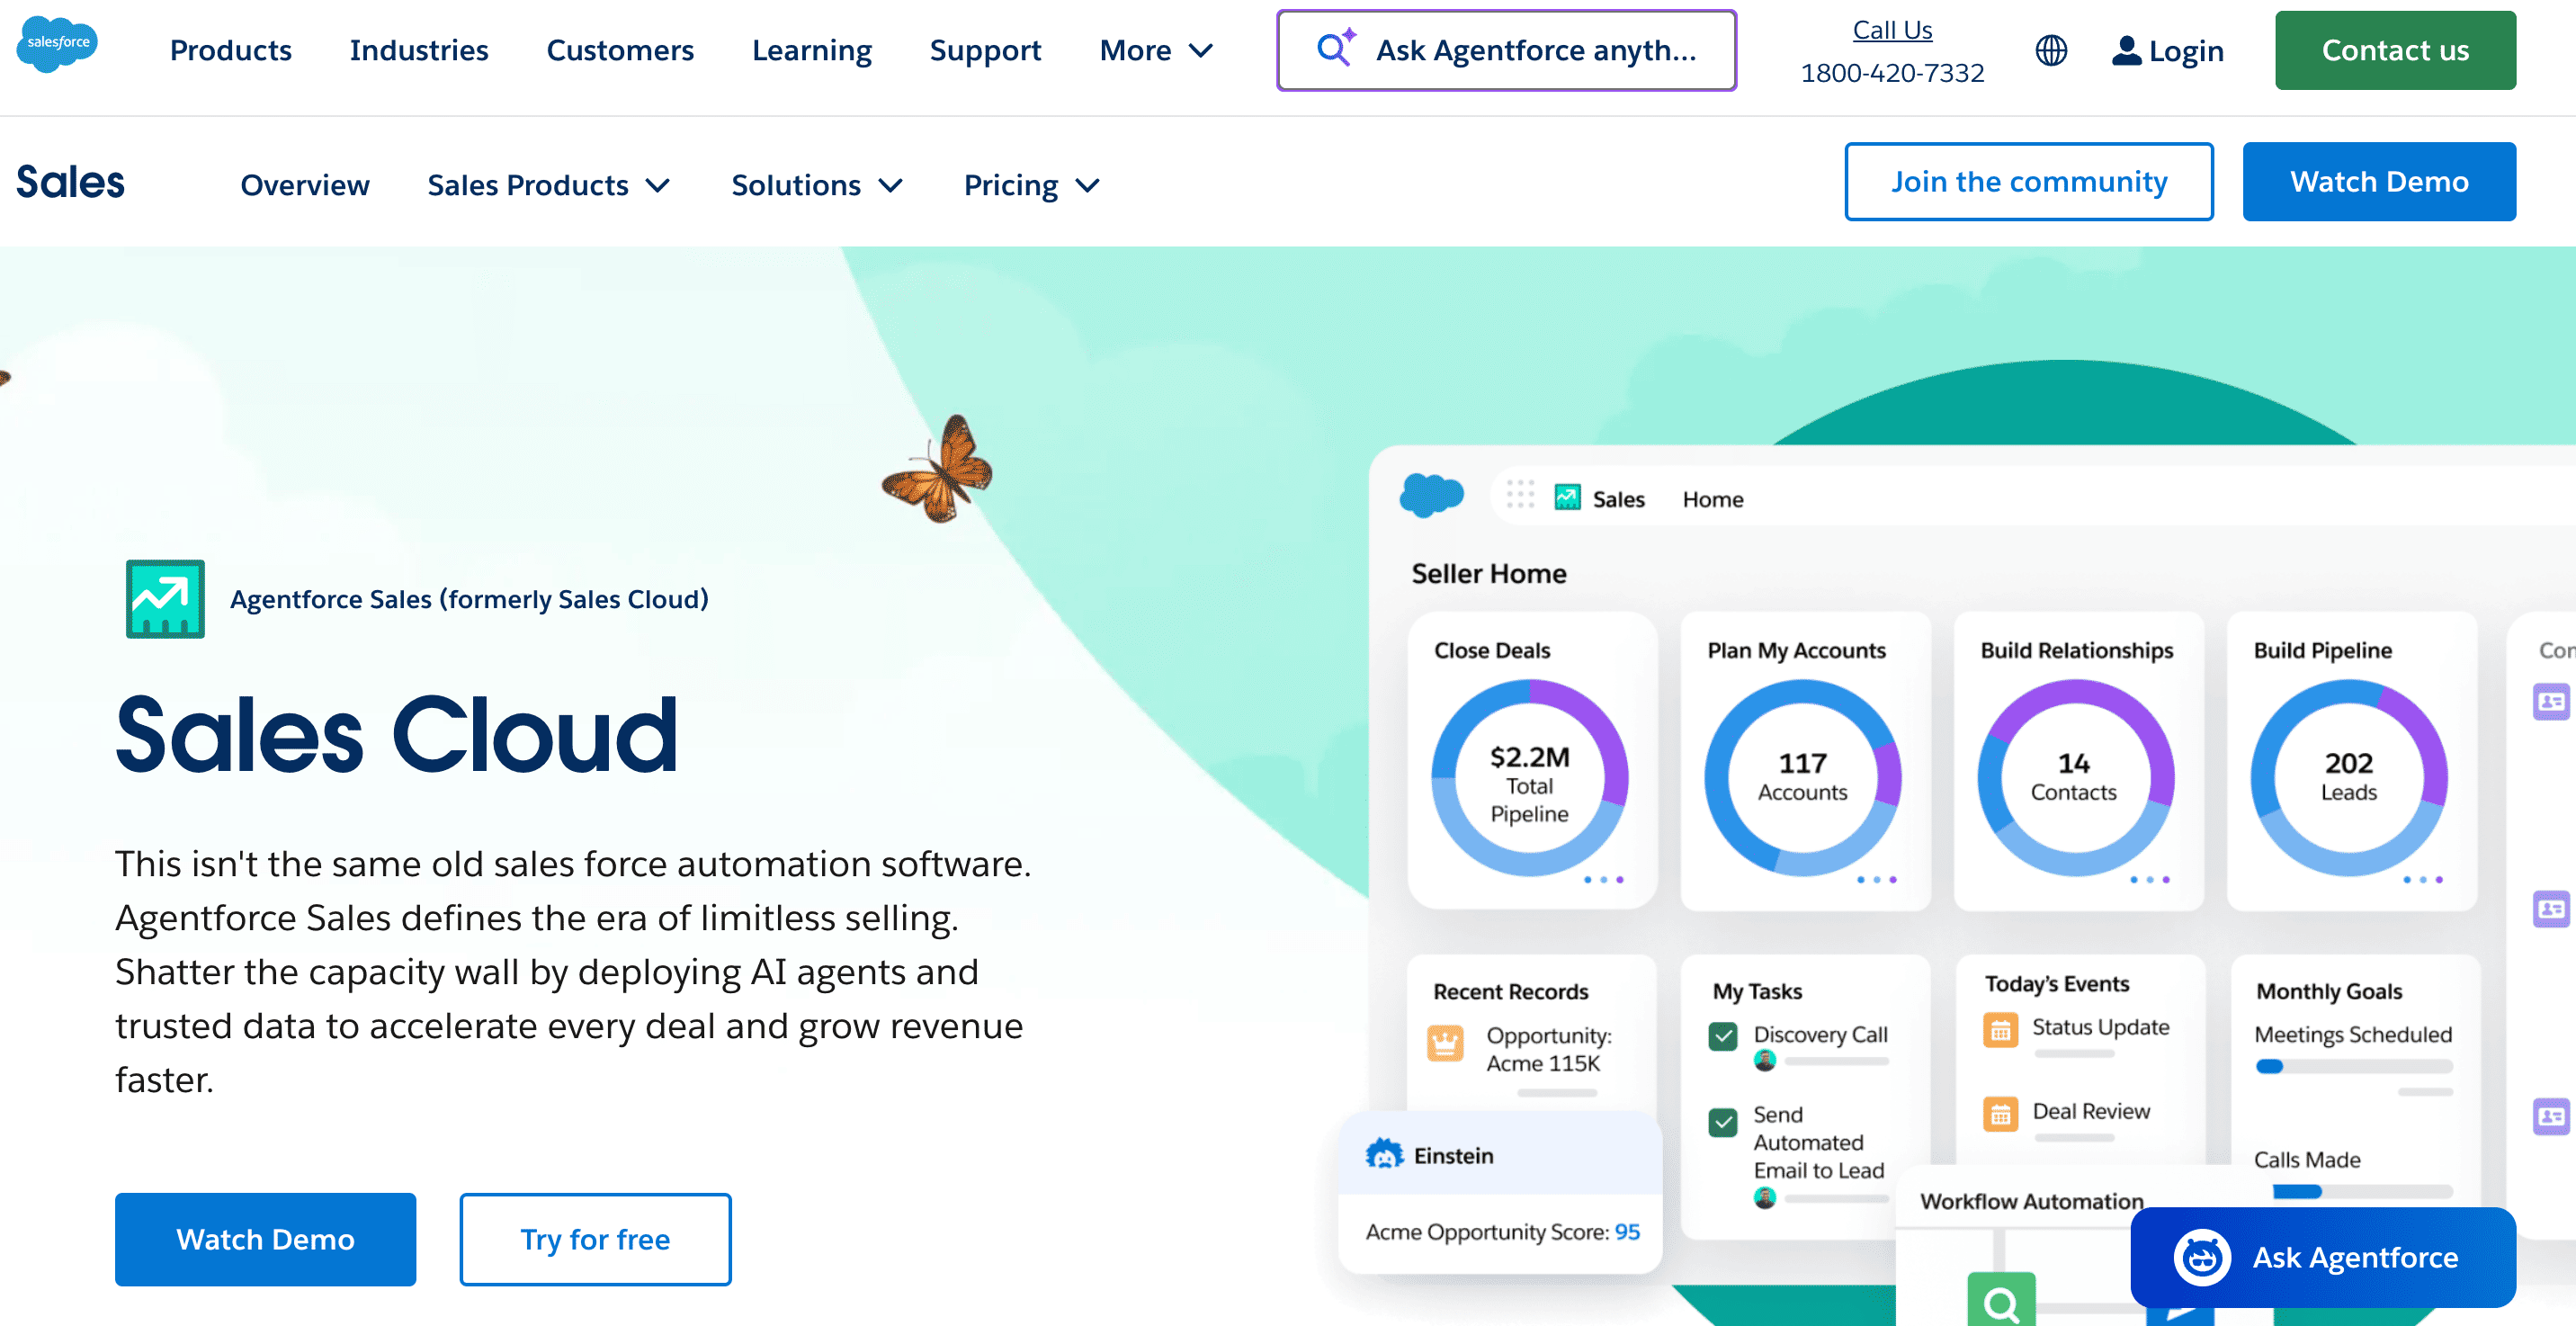
Task: Click the Watch Demo button
Action: pos(2380,181)
